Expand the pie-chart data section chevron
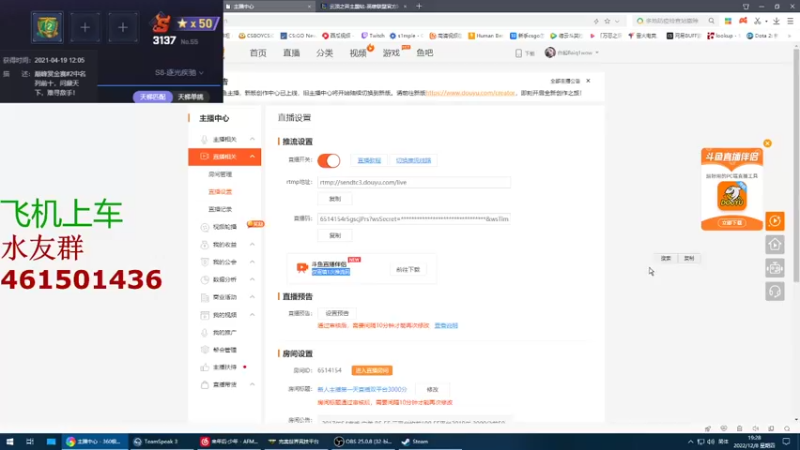Screen dimensions: 800x450 coord(252,280)
